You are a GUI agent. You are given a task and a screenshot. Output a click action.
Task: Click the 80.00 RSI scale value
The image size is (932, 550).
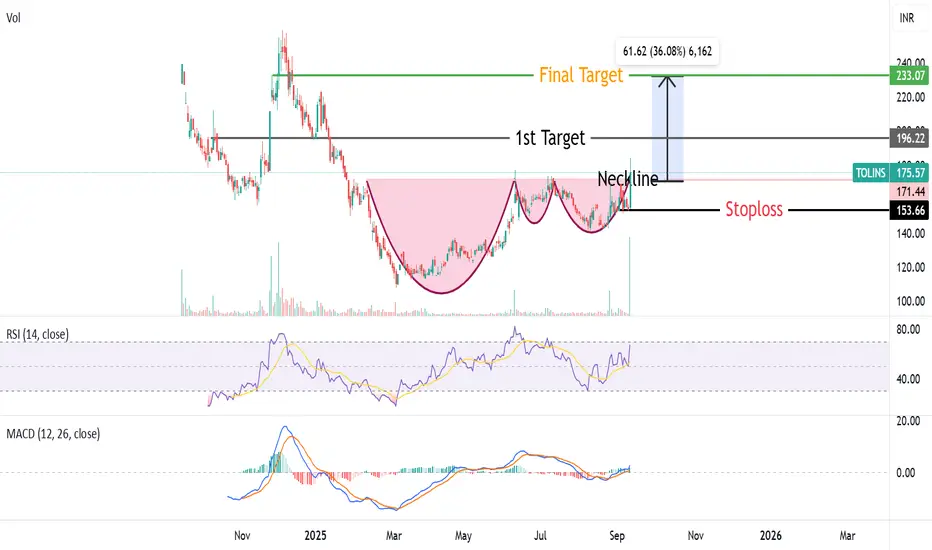point(908,329)
